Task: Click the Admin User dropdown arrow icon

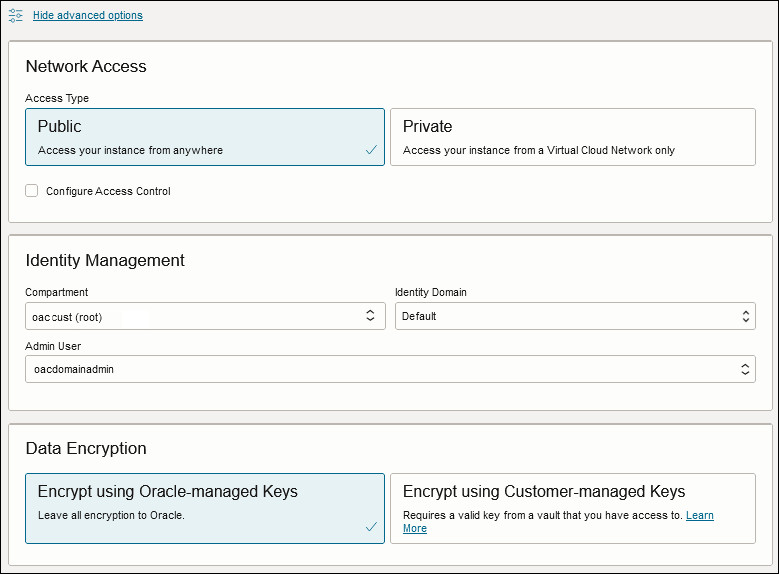Action: coord(746,369)
